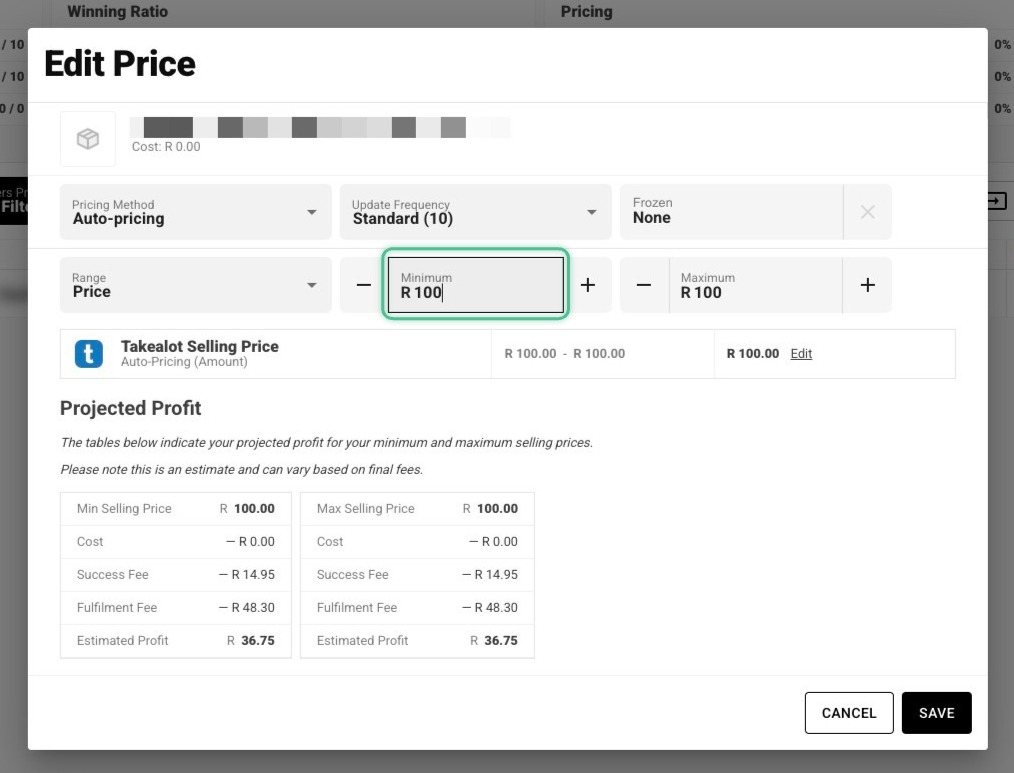
Task: Click the minus icon beside Minimum price
Action: point(363,285)
